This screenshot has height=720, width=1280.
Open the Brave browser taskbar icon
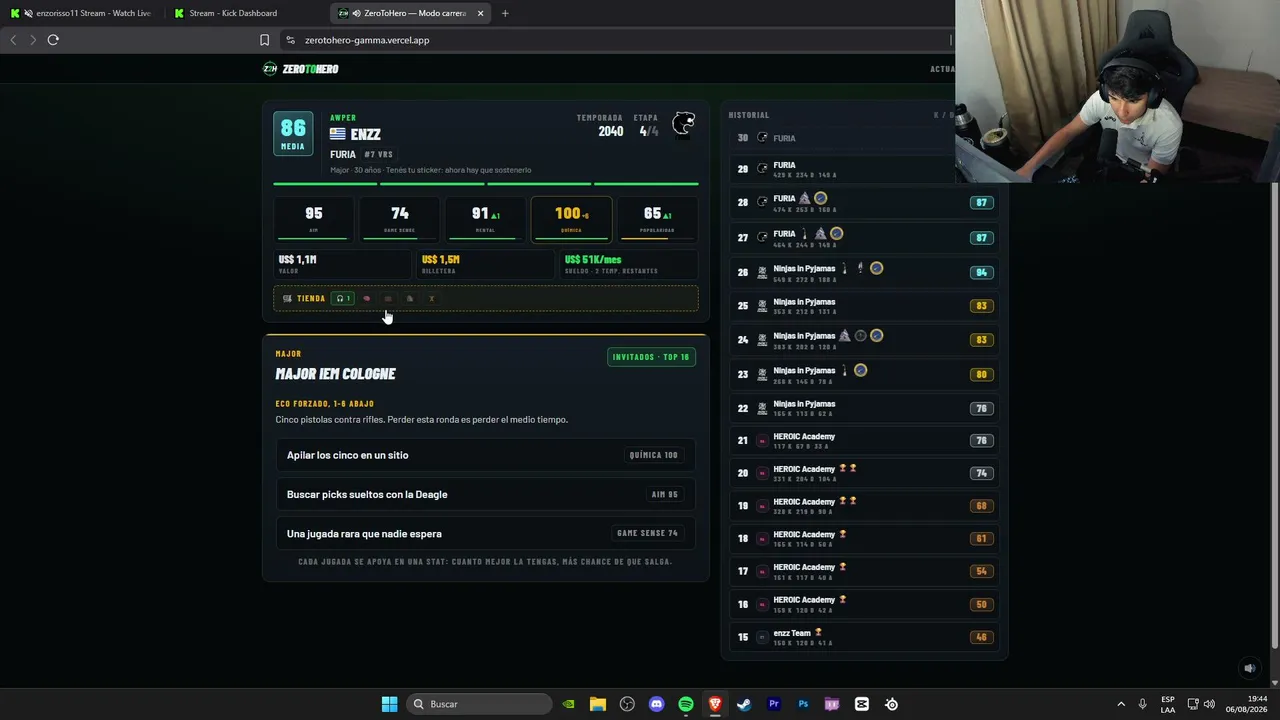pos(715,704)
